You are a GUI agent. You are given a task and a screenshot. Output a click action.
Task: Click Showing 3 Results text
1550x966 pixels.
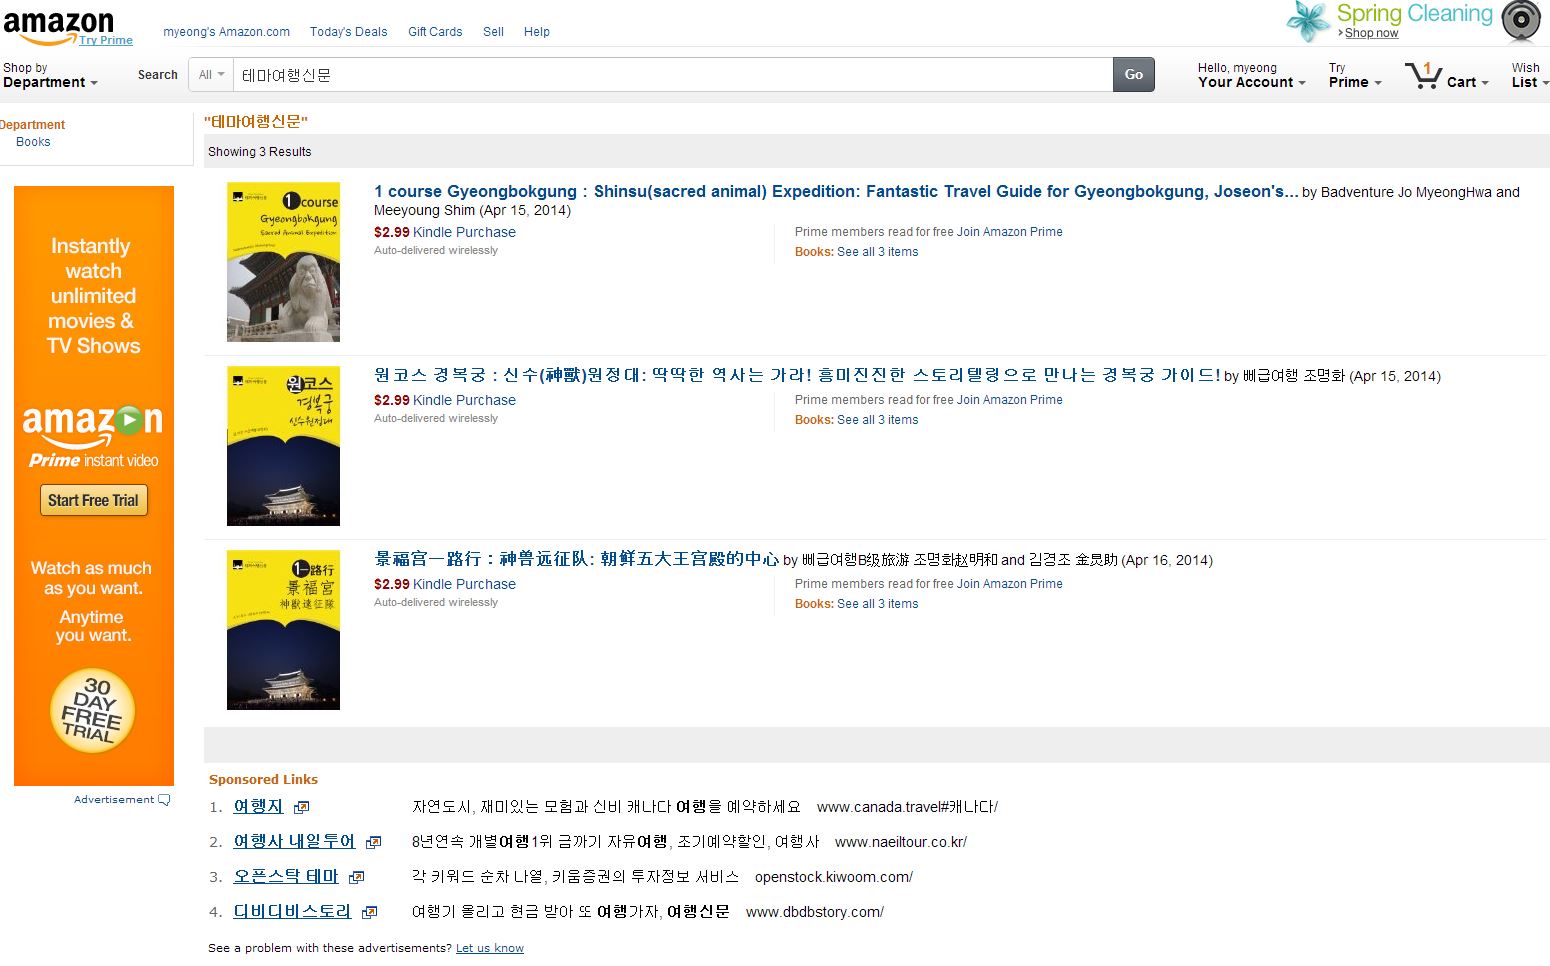click(x=259, y=152)
